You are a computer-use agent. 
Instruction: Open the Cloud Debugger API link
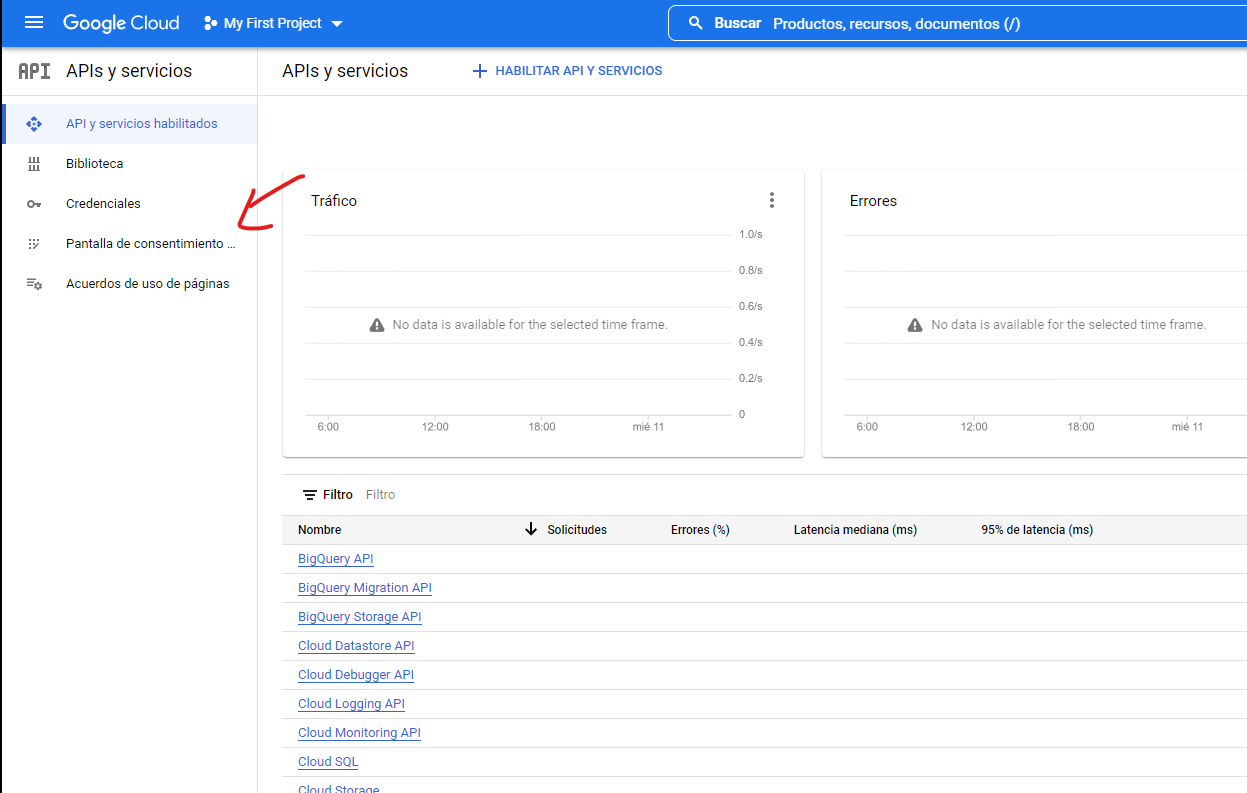click(x=356, y=675)
